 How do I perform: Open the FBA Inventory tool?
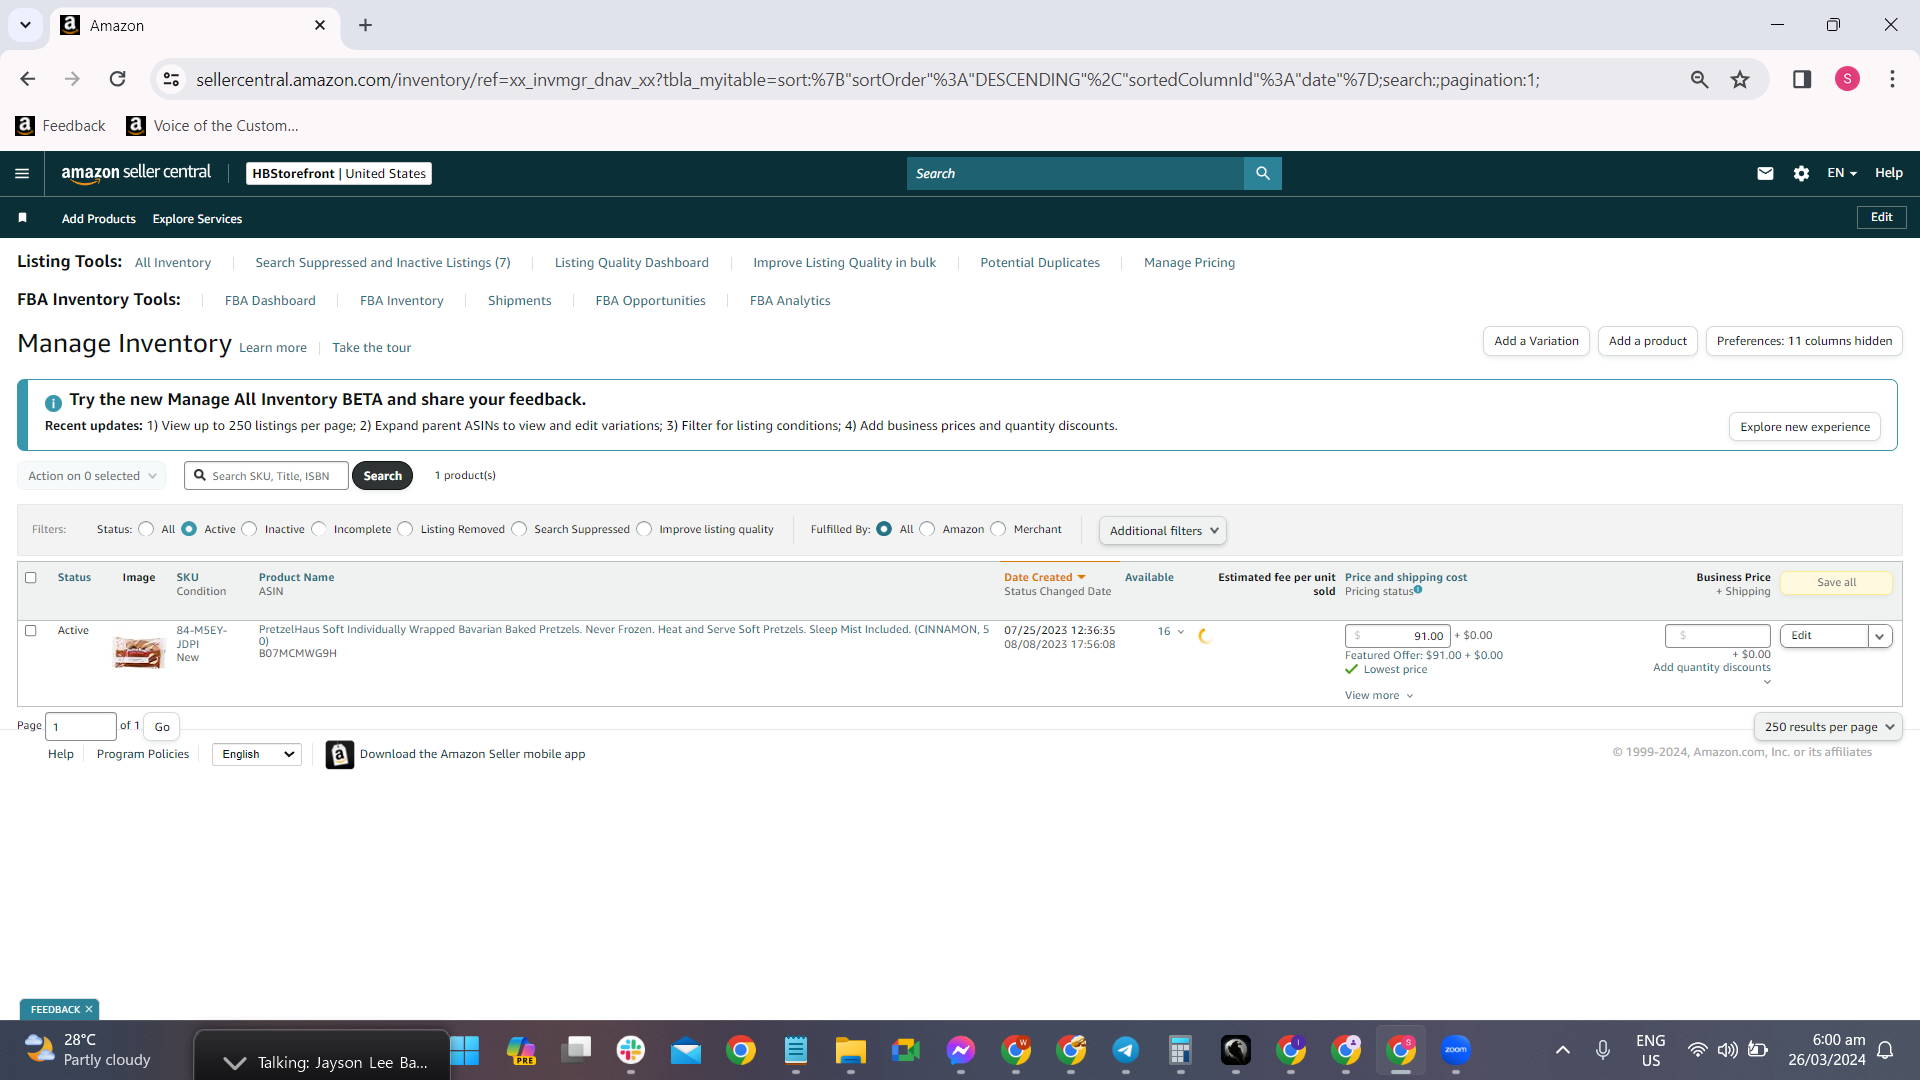pyautogui.click(x=402, y=301)
